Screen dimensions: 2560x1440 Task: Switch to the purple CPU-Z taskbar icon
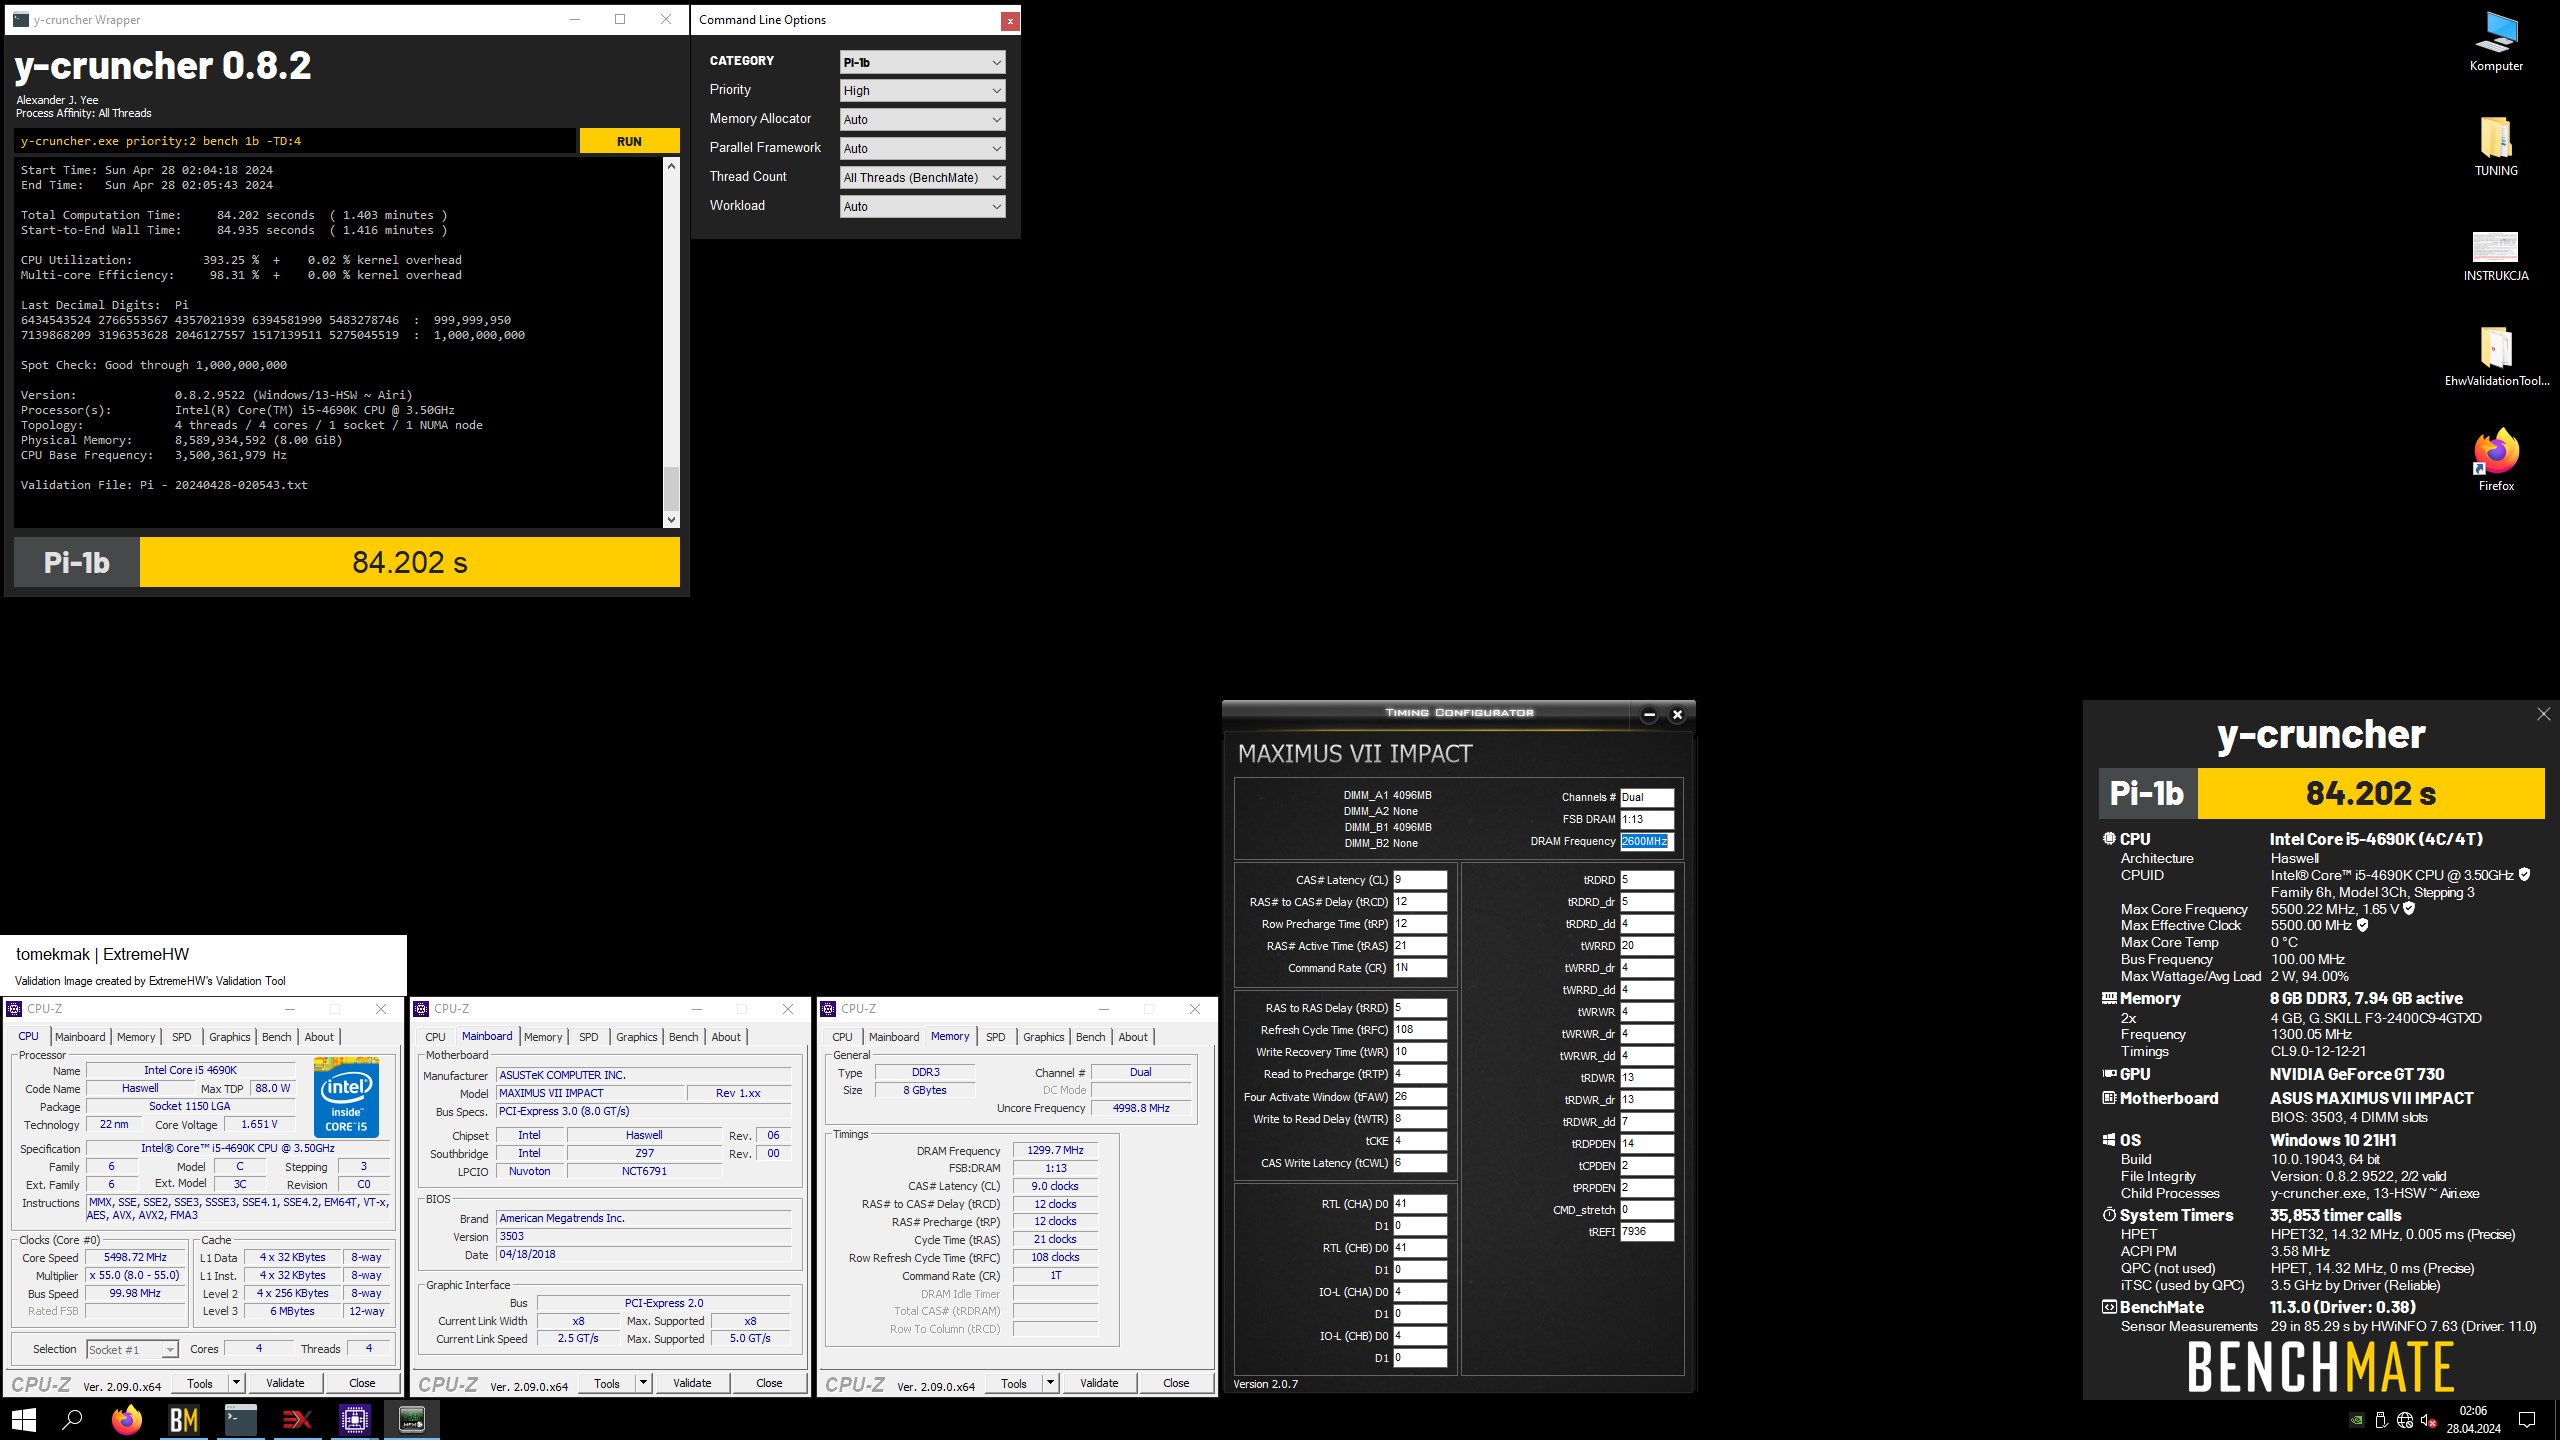(354, 1419)
